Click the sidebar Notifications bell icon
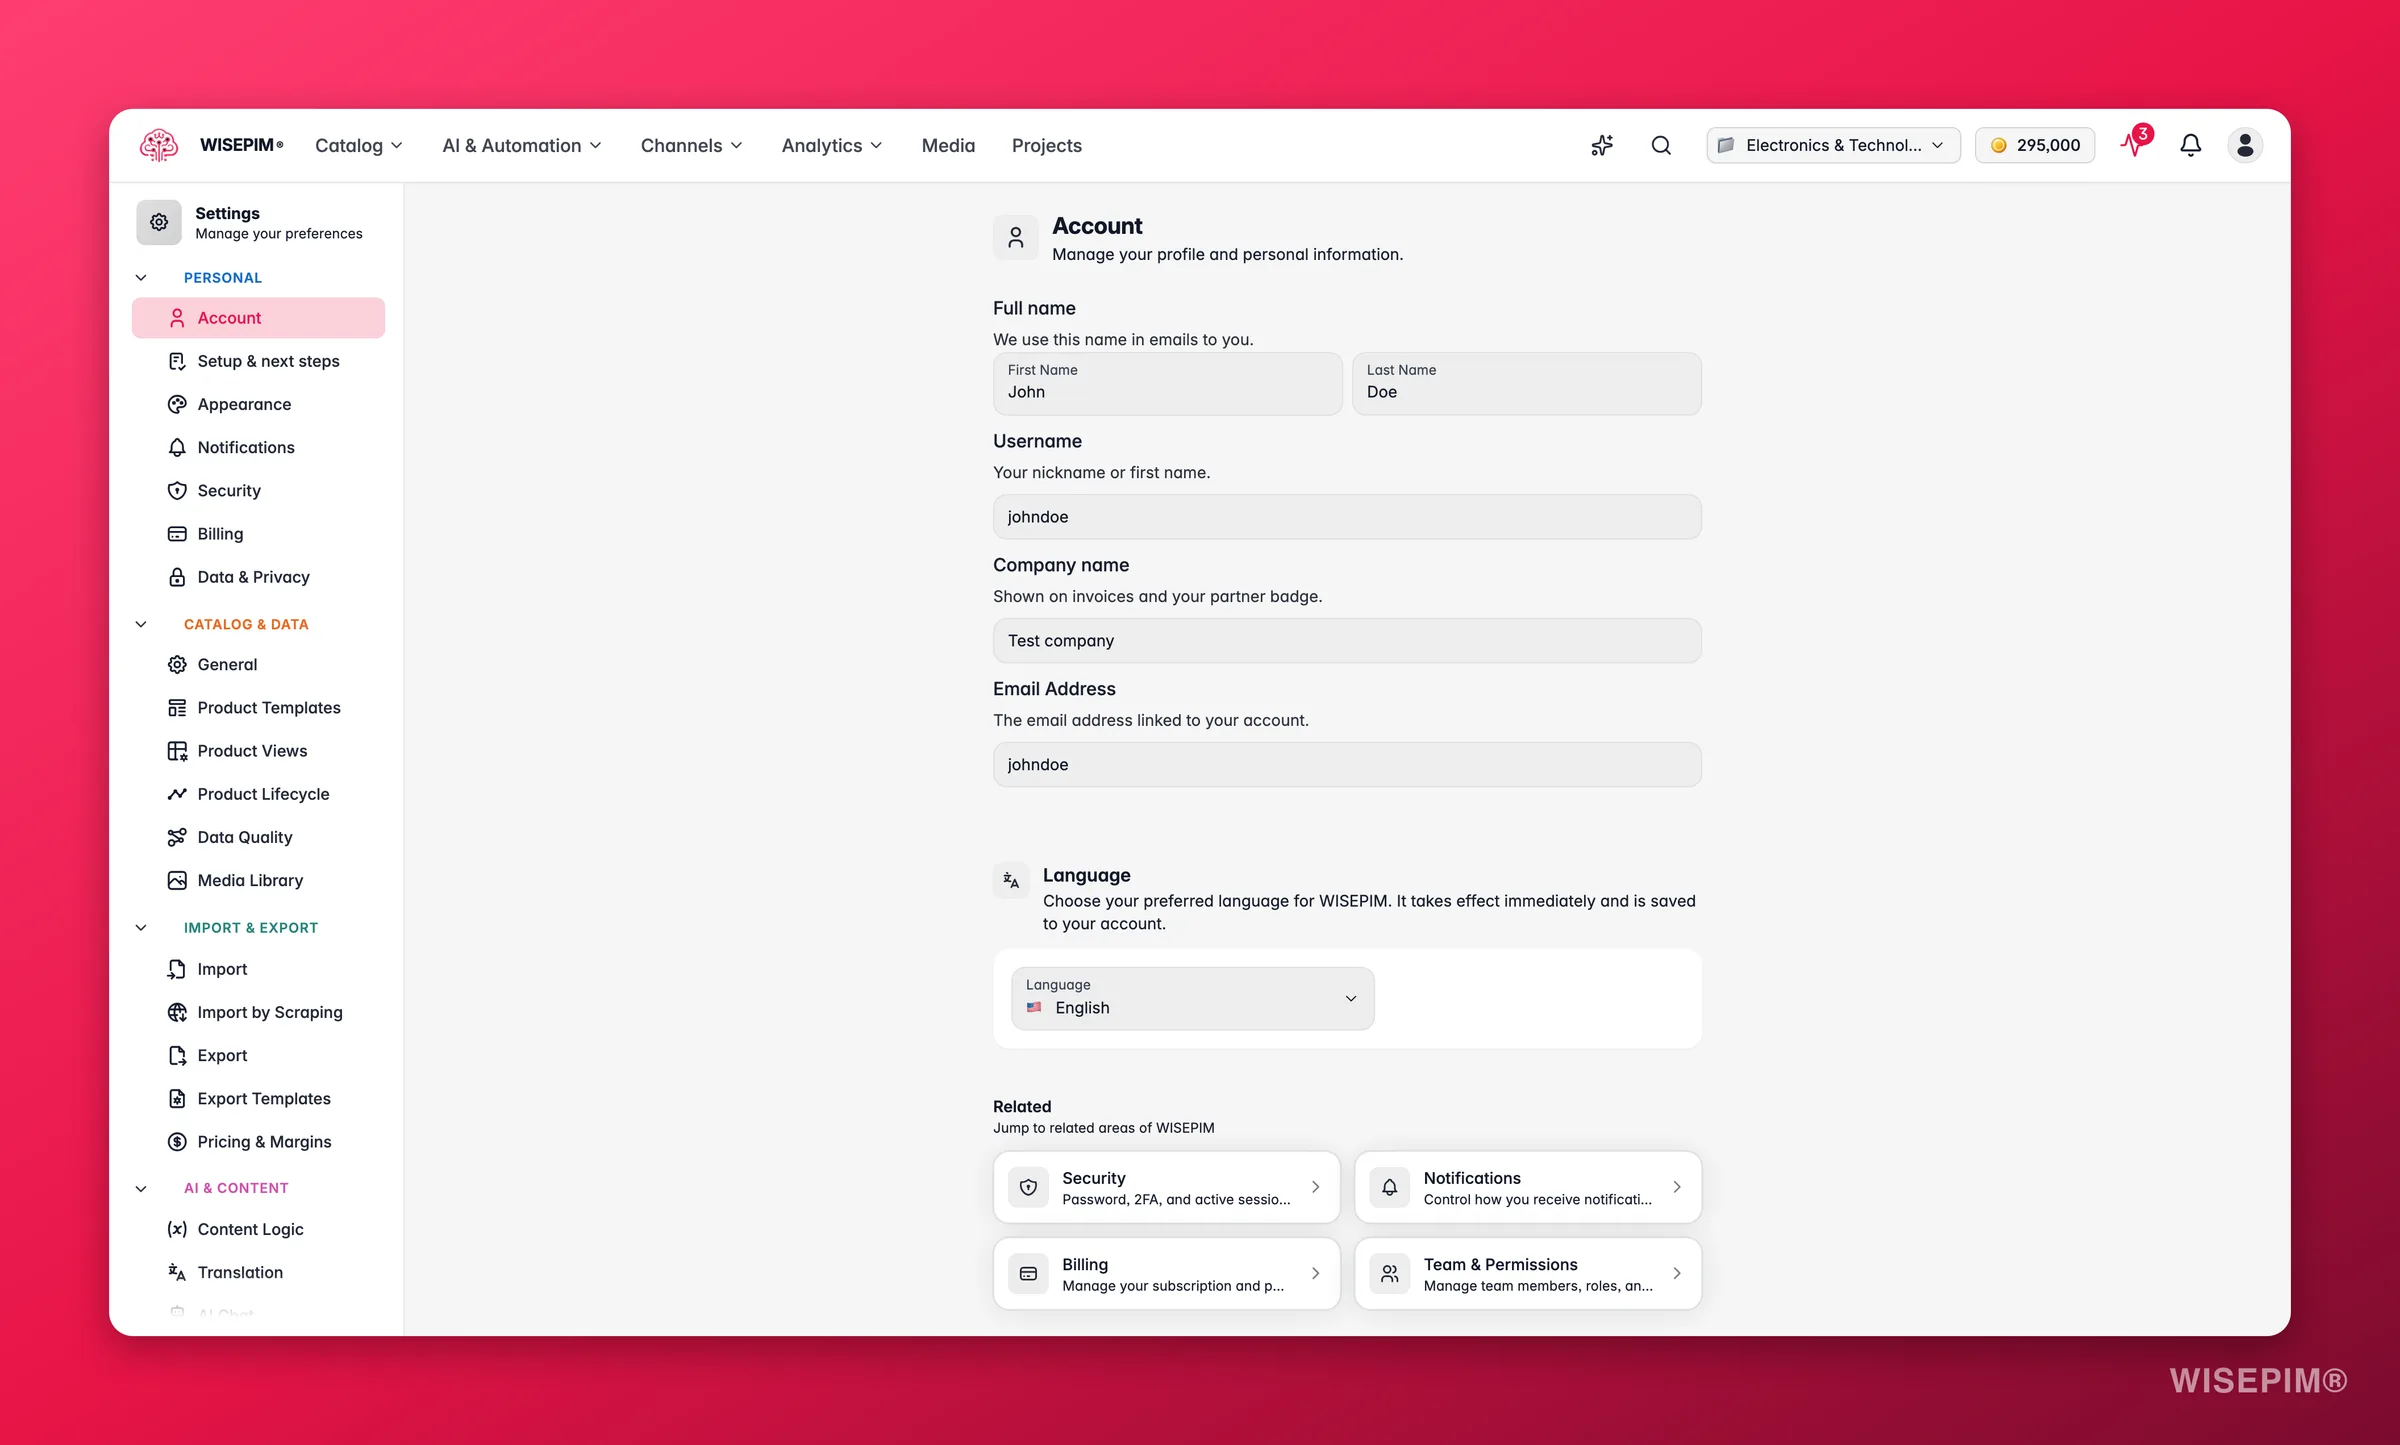Screen dimensions: 2400x1445 coord(177,447)
